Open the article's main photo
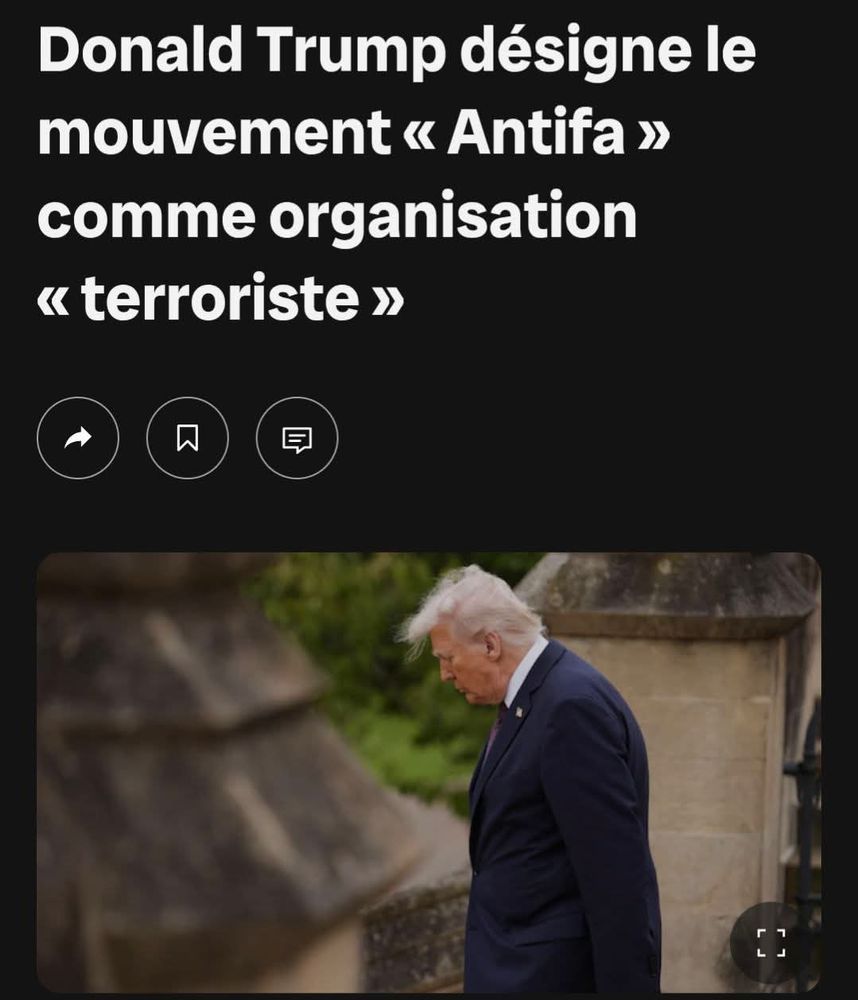This screenshot has height=1000, width=858. point(429,773)
